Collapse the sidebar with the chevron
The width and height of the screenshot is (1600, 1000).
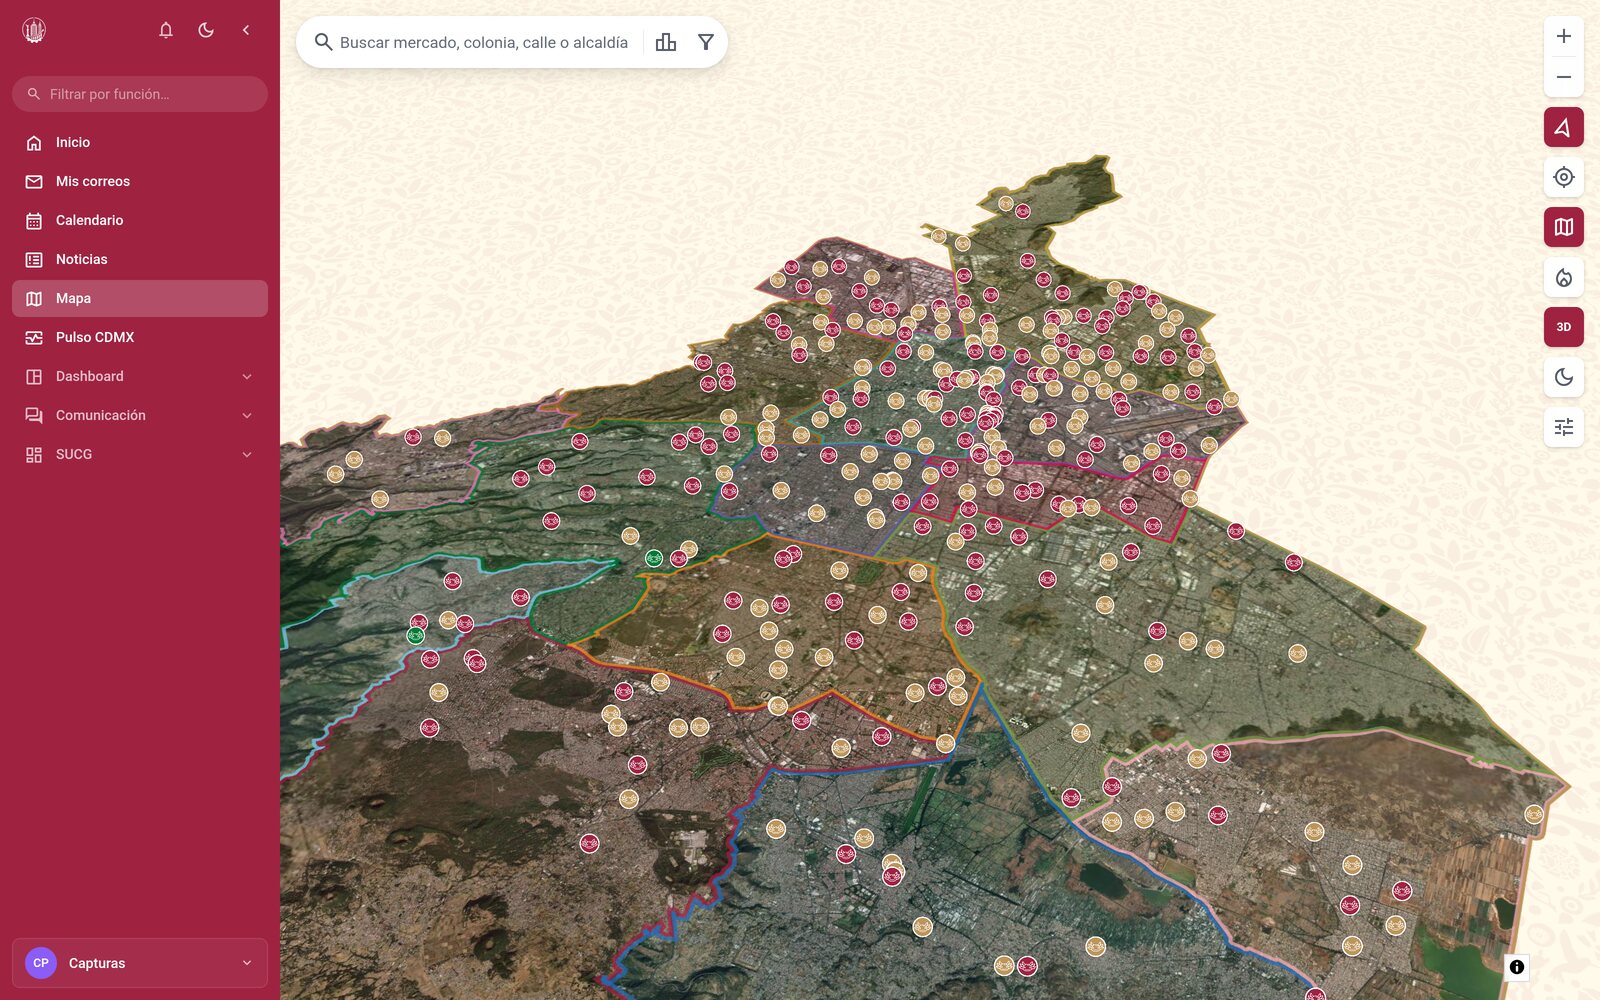click(x=246, y=30)
